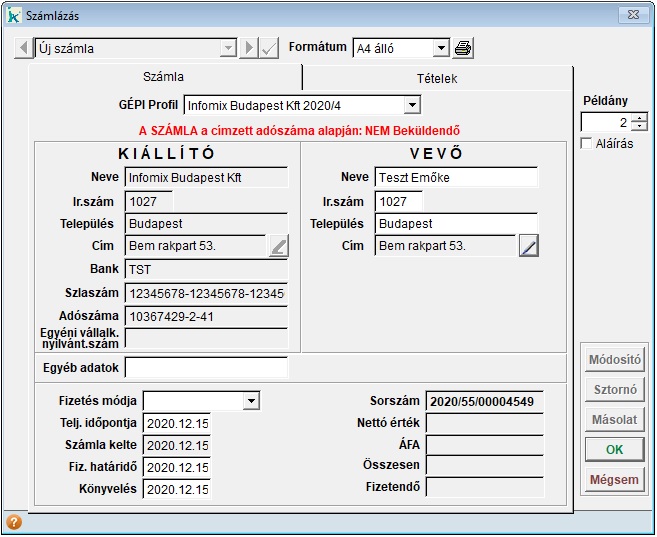Screen dimensions: 657x537
Task: Click the Vevő Neve text field
Action: (x=456, y=178)
